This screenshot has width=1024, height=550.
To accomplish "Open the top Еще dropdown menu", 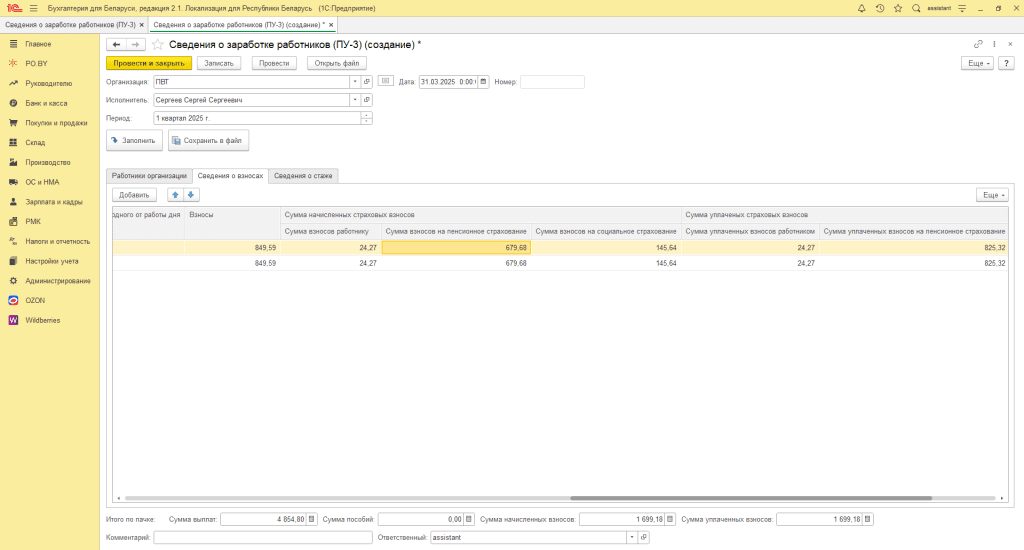I will tap(978, 63).
